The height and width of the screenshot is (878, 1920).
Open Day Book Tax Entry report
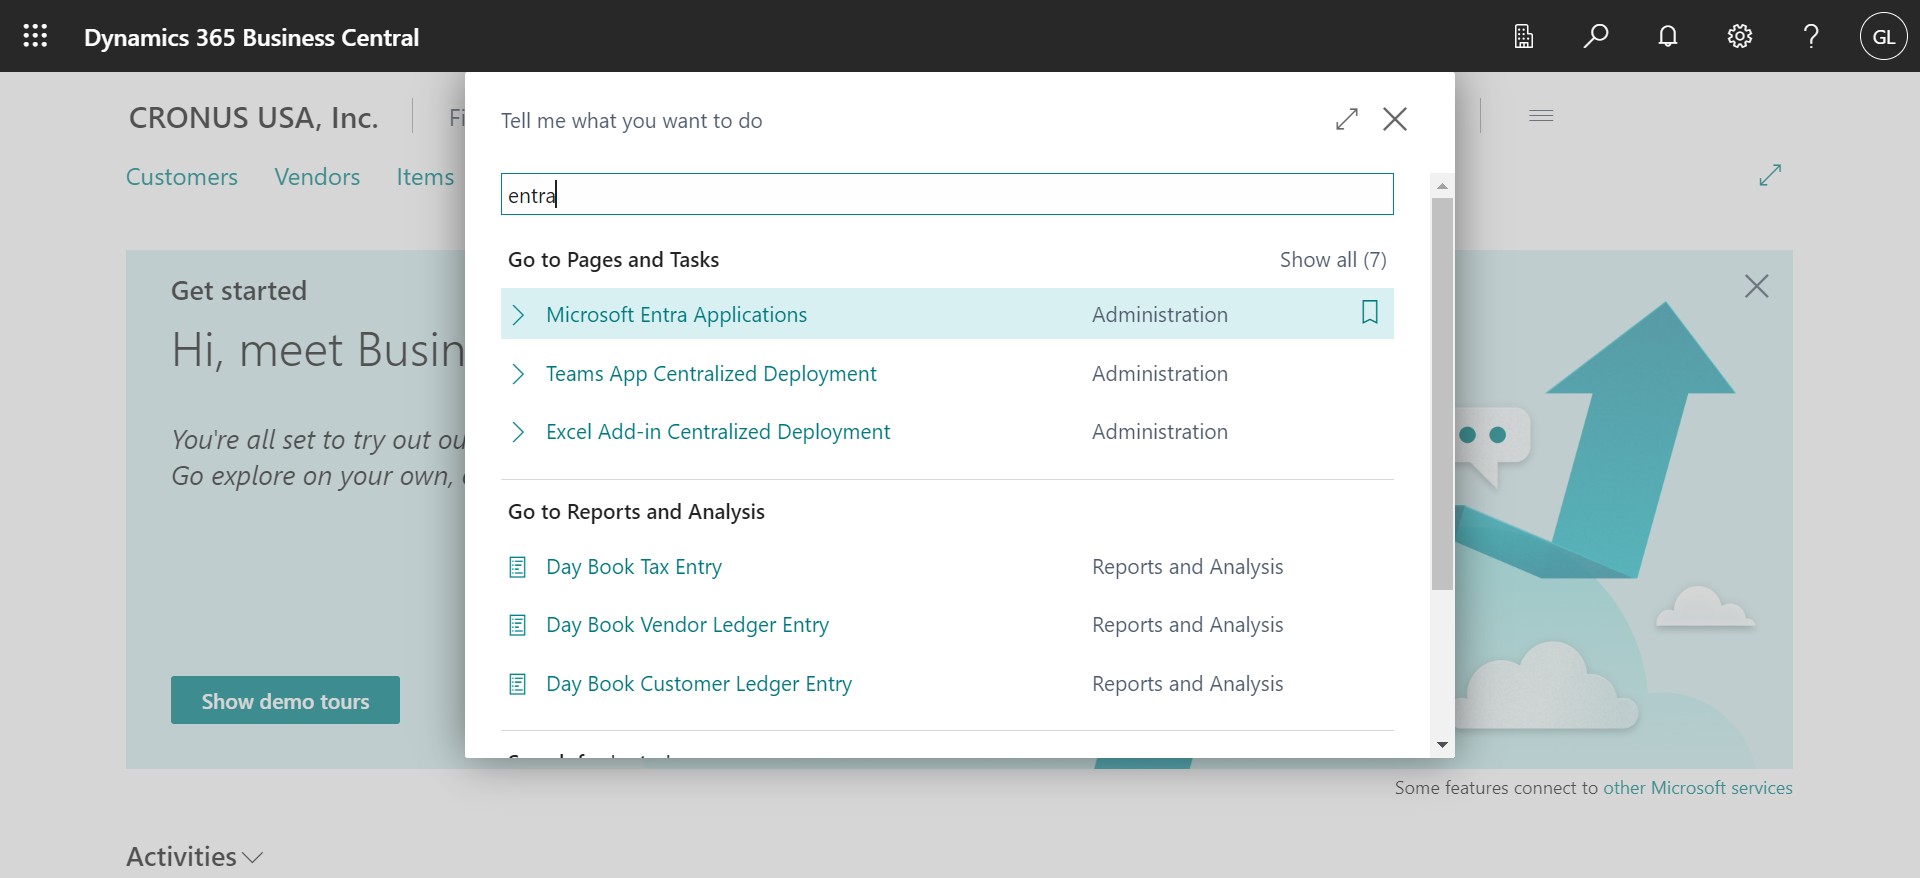point(634,566)
